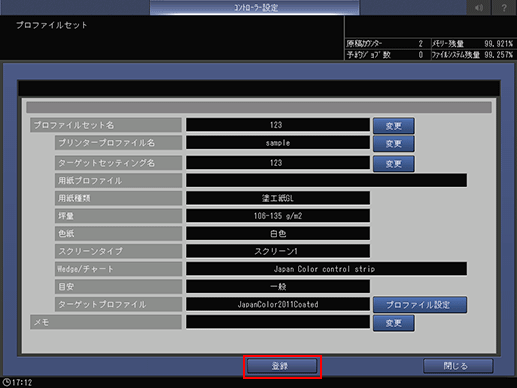
Task: Click the profile set name field showing 123
Action: [x=278, y=125]
